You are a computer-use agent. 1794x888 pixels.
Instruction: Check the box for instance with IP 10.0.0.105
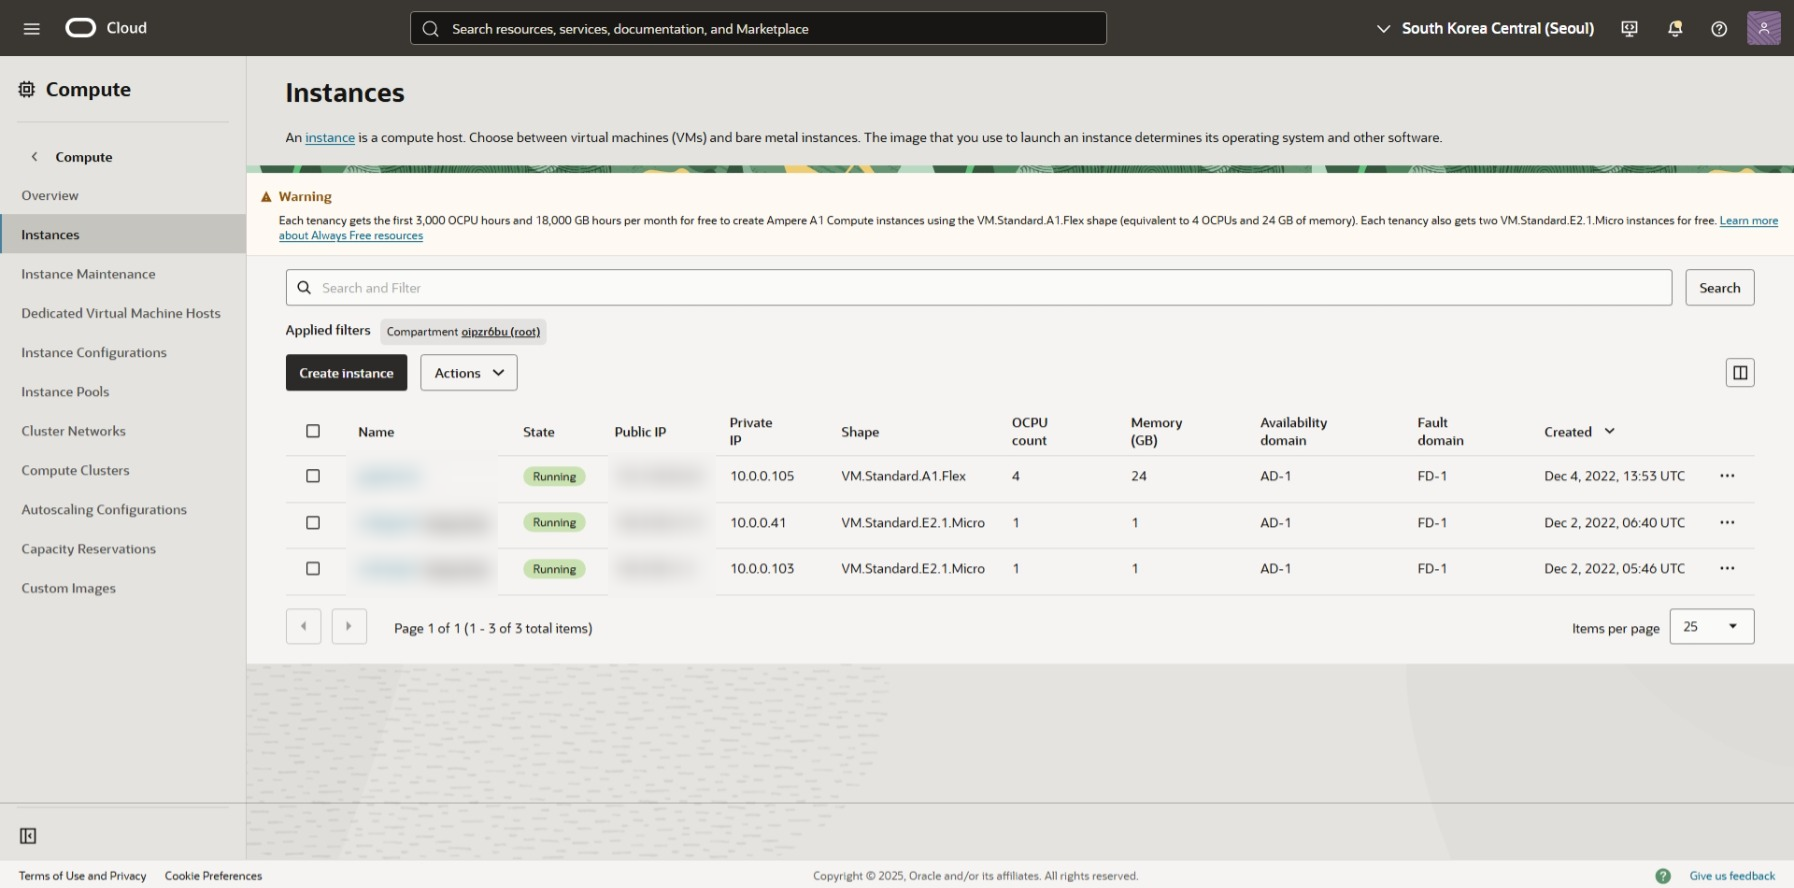pyautogui.click(x=313, y=476)
